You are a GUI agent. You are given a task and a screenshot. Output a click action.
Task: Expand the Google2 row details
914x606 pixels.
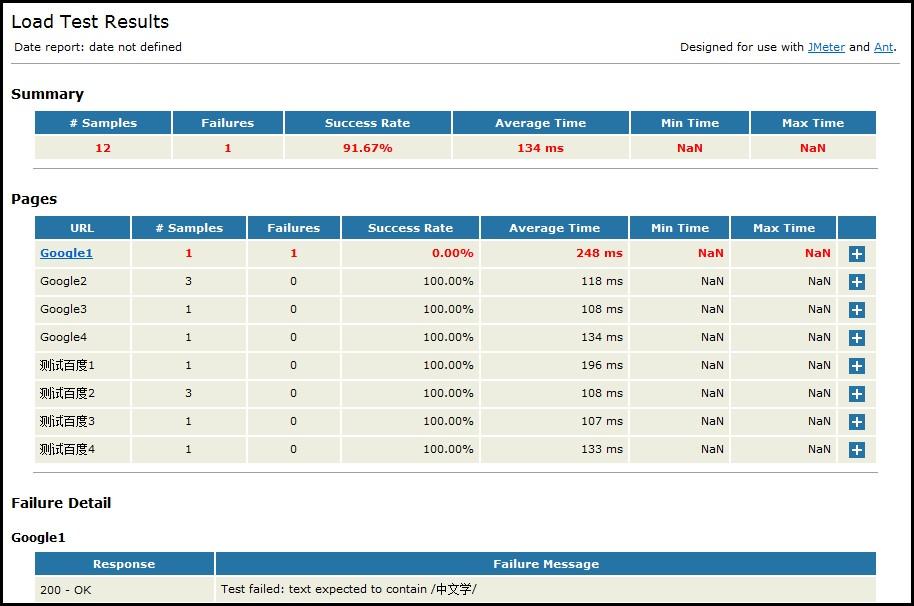tap(856, 282)
